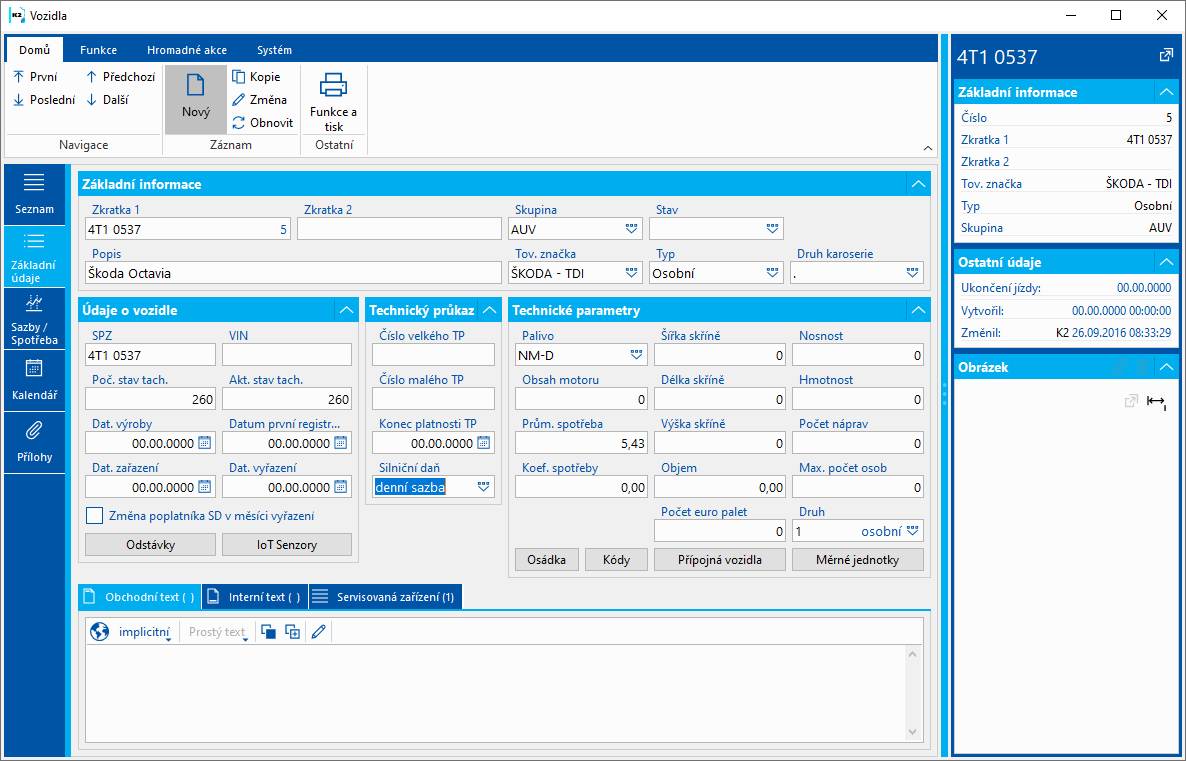Click the add-copy text icon with plus
This screenshot has height=761, width=1186.
(292, 632)
